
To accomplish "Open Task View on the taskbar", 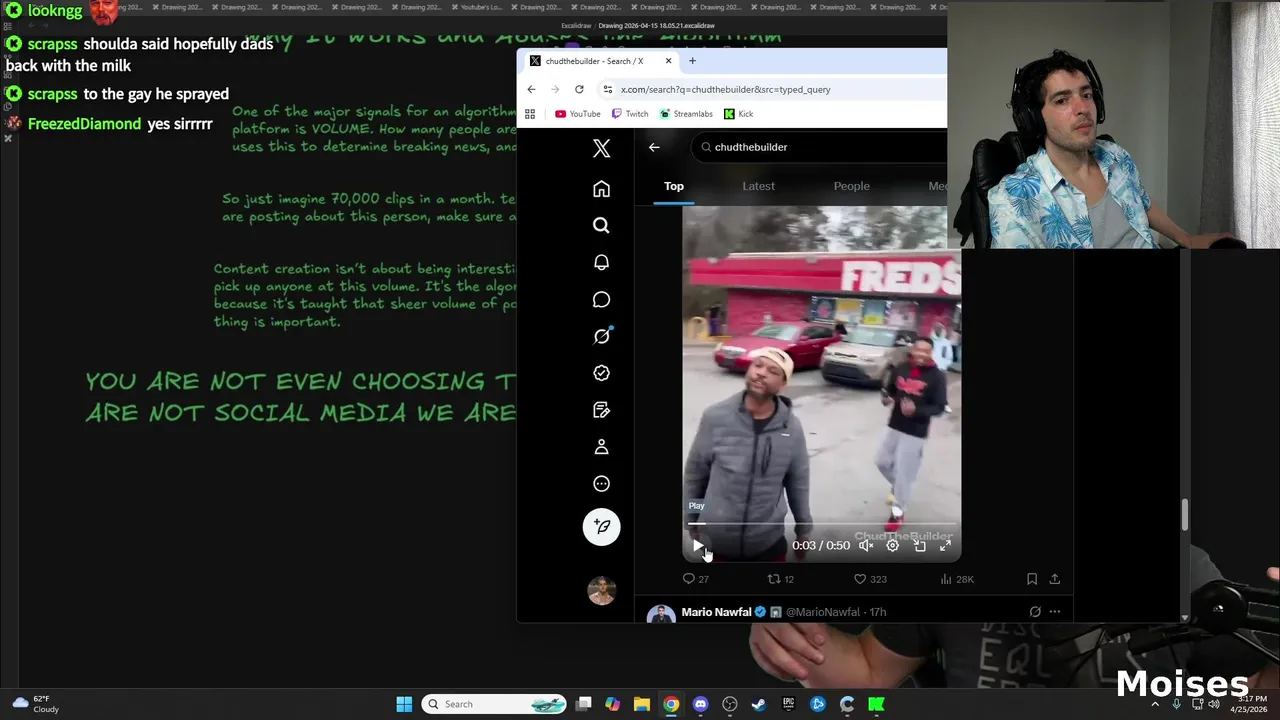I will (x=584, y=704).
